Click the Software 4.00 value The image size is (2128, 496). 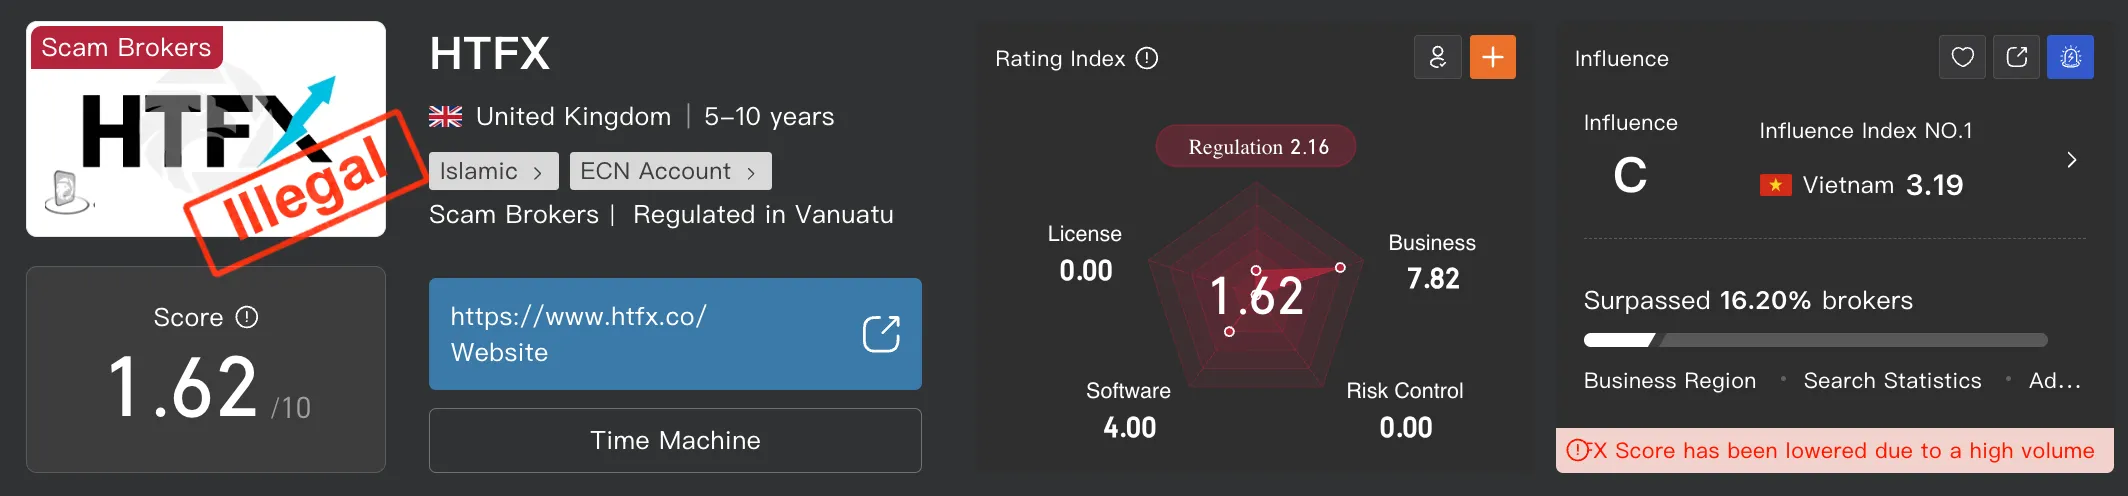1130,428
